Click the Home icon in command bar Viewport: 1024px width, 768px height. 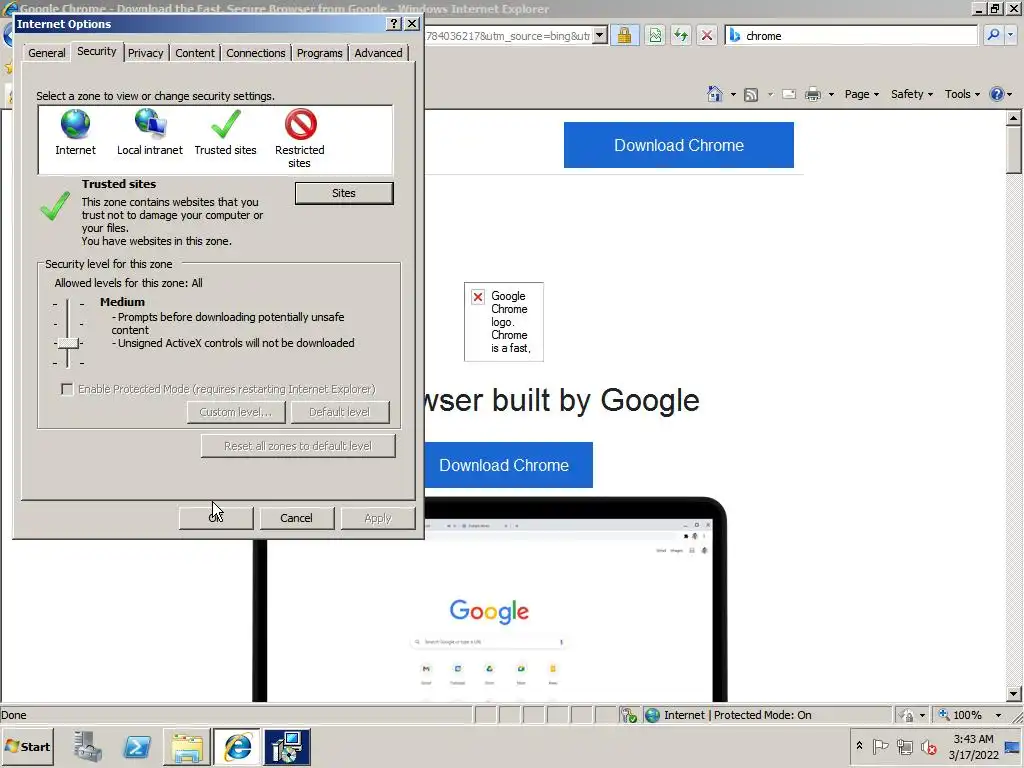(x=714, y=94)
